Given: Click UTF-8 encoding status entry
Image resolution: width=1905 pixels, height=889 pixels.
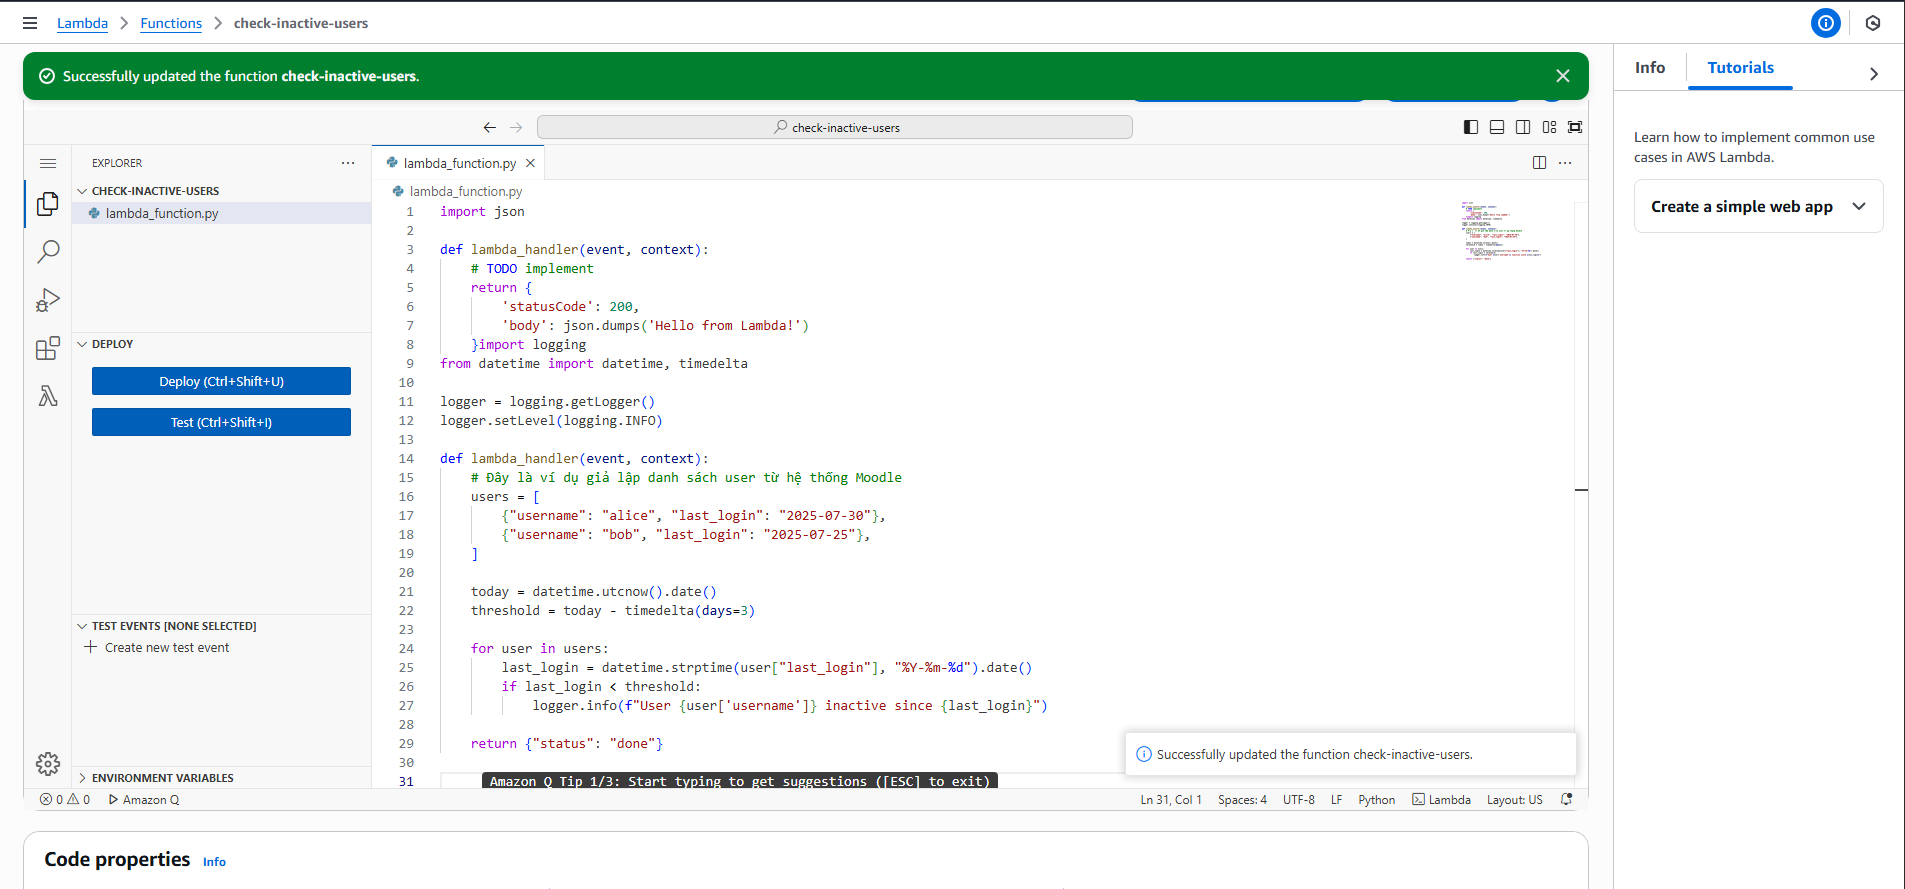Looking at the screenshot, I should [1299, 800].
